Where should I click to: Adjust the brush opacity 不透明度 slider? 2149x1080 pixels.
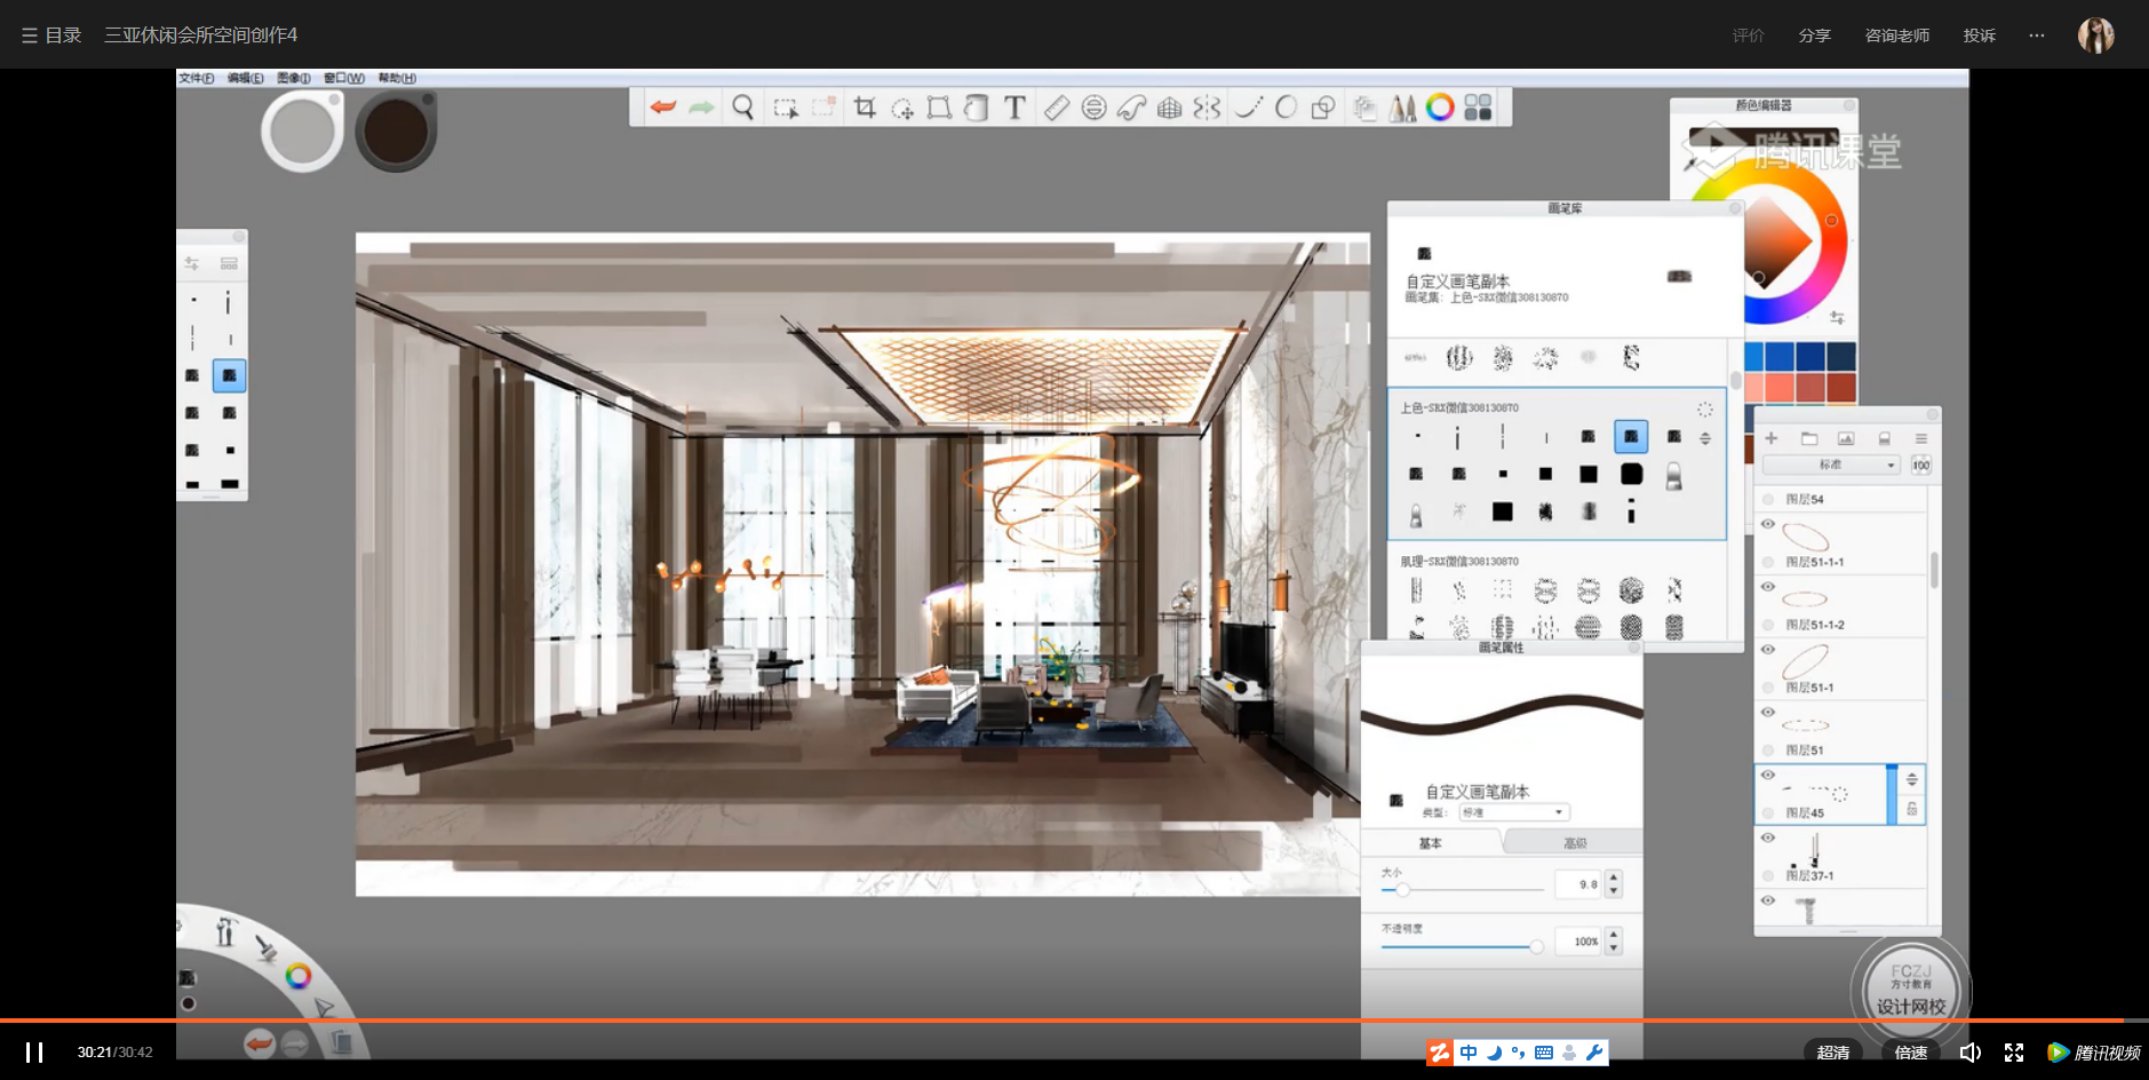(x=1462, y=945)
